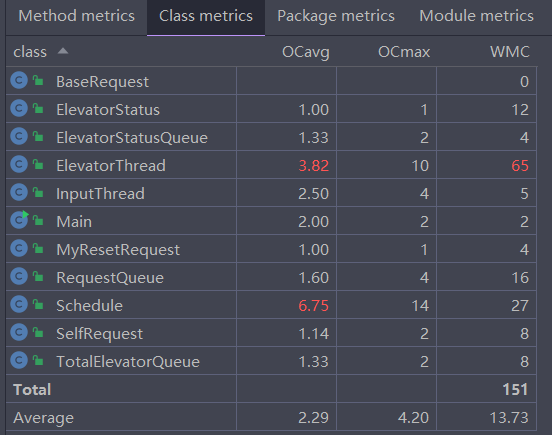Open the Package metrics tab

(336, 16)
